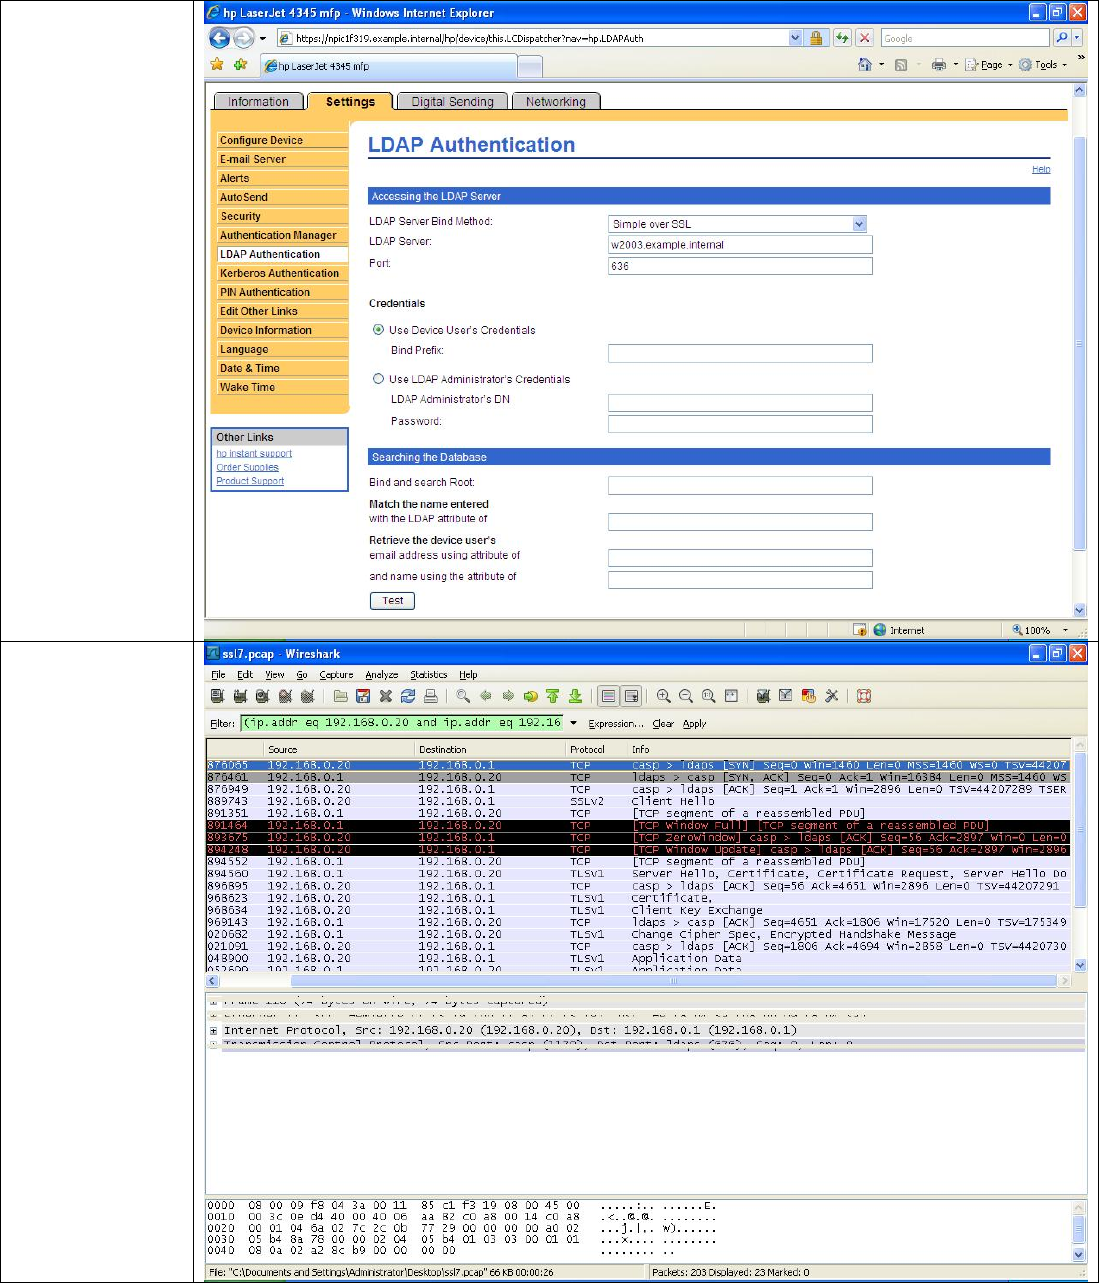Open Wireshark filter history dropdown arrow
The height and width of the screenshot is (1283, 1099).
coord(573,723)
